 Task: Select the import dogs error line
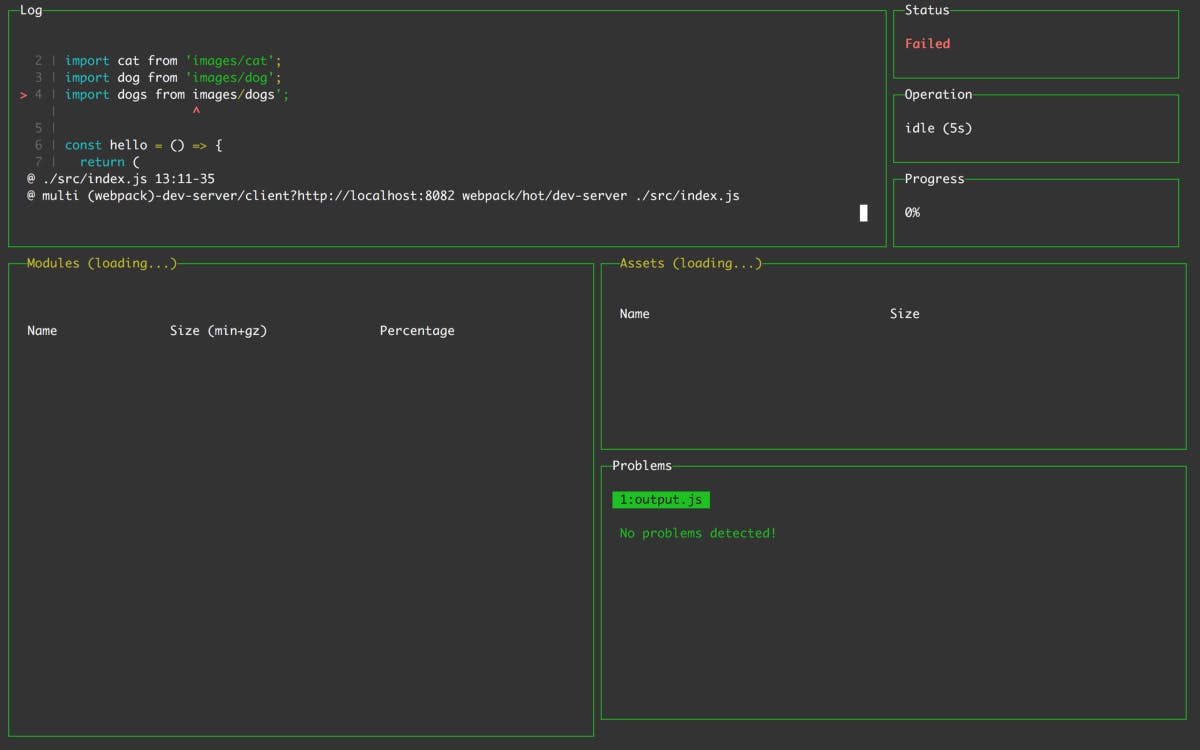[170, 94]
